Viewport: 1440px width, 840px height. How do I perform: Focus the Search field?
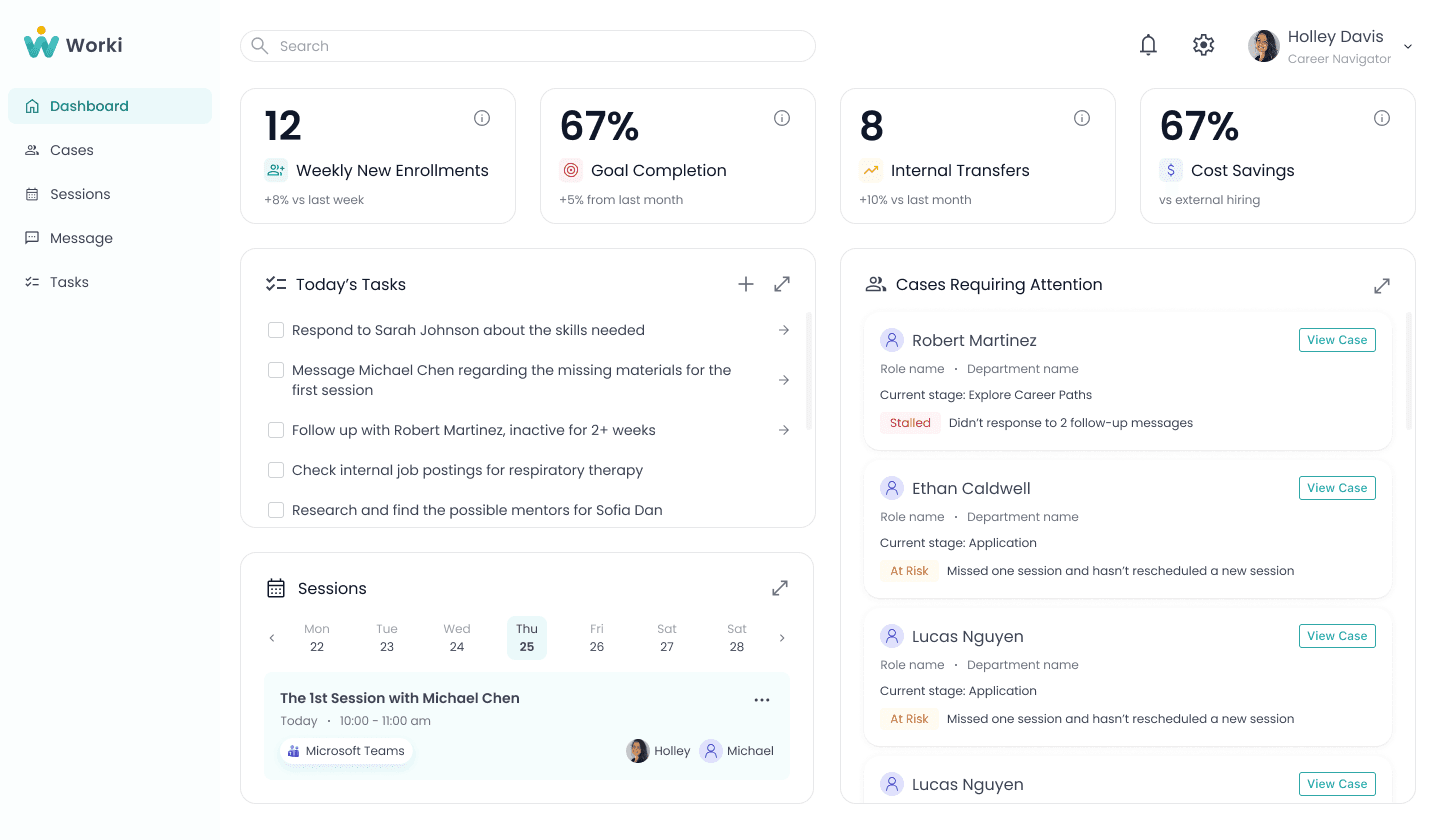point(528,46)
